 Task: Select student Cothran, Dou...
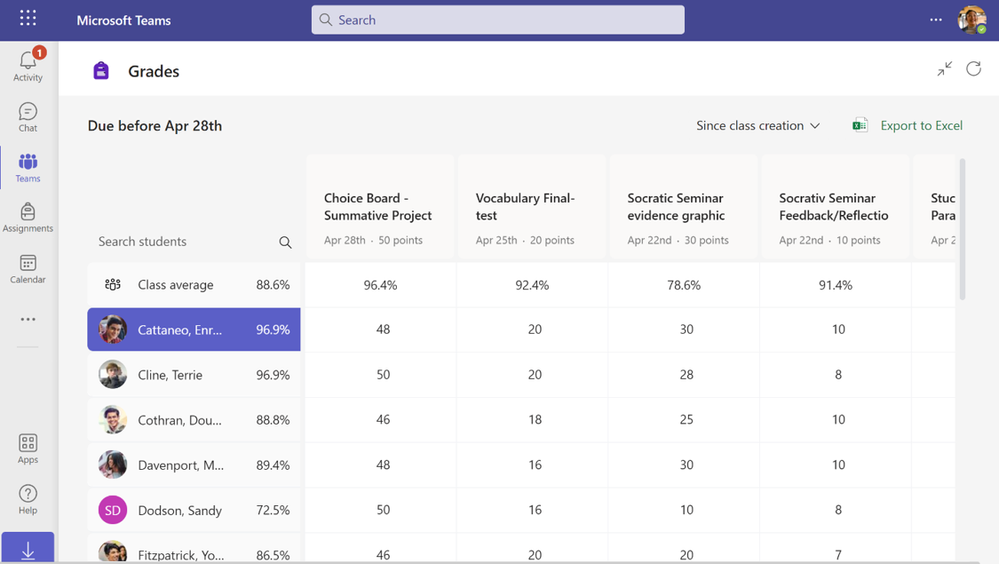(194, 420)
